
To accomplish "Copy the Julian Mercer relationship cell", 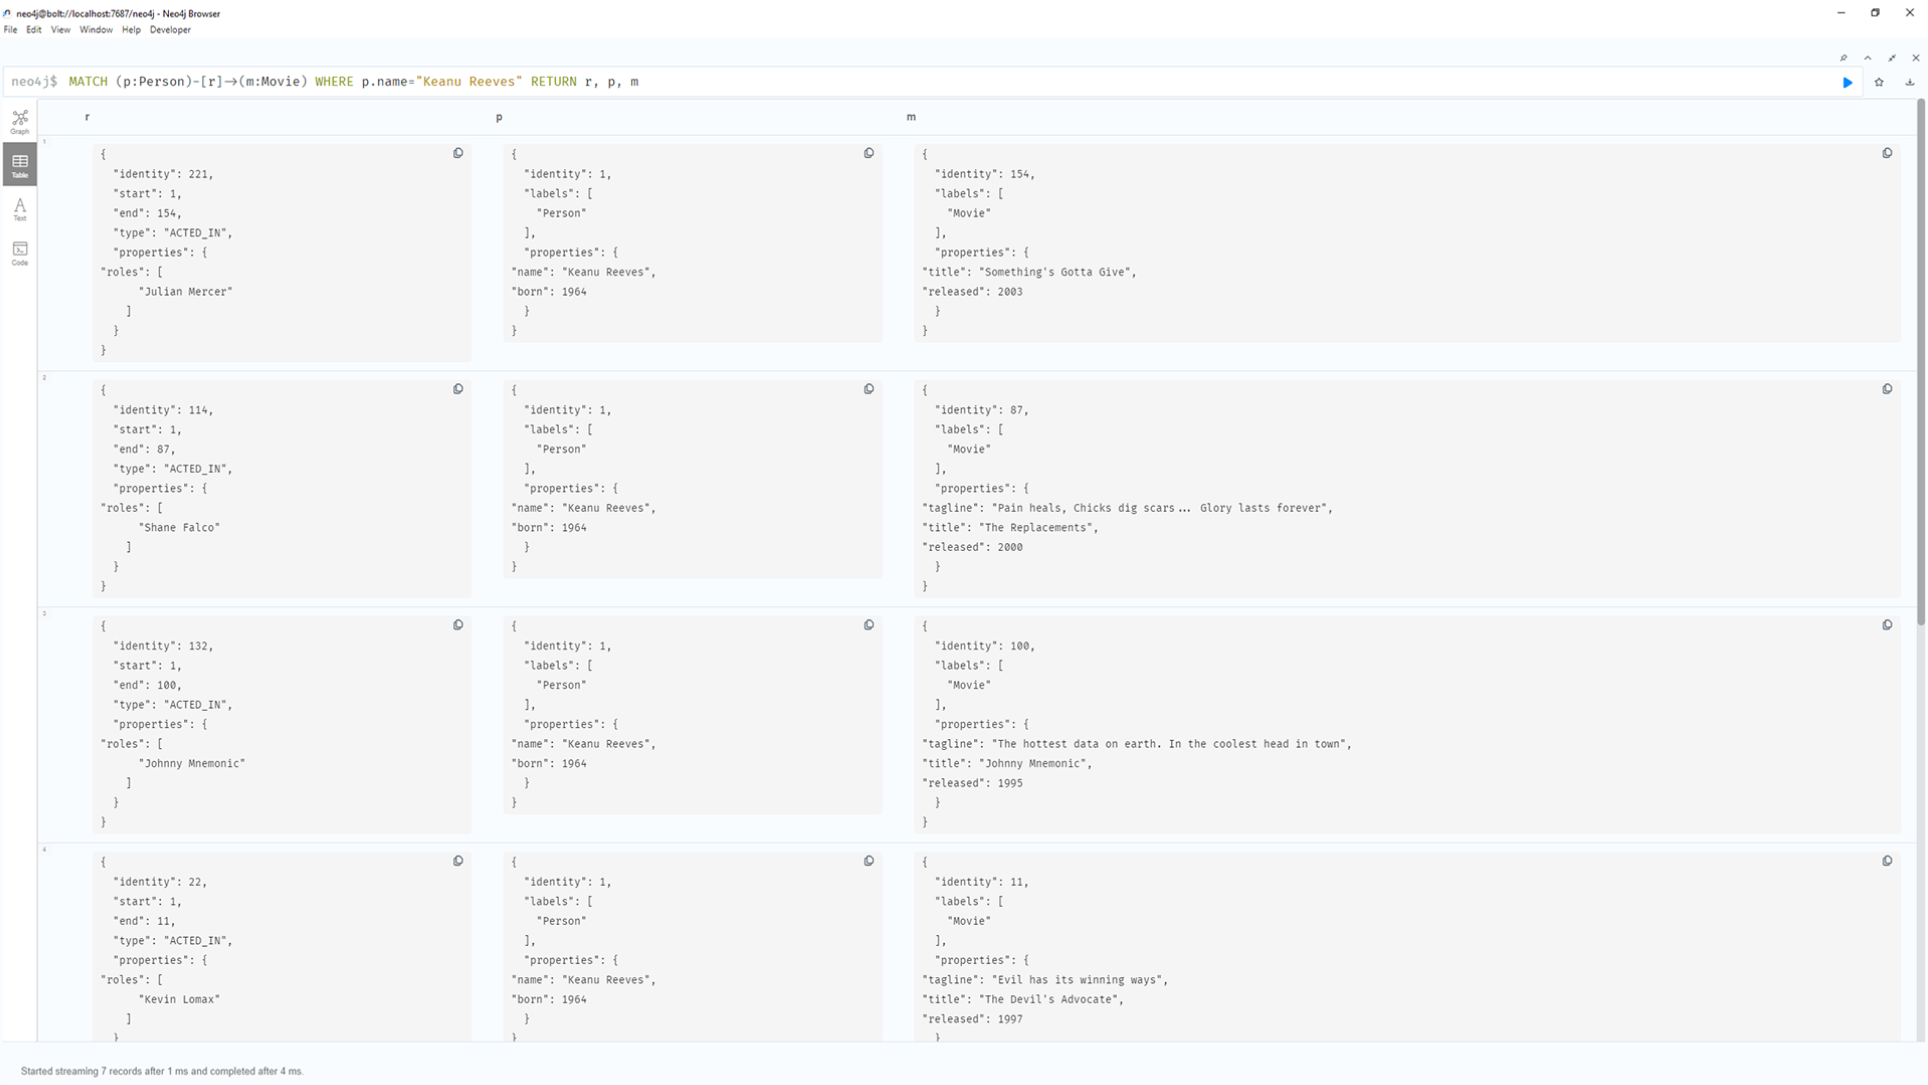I will (x=458, y=153).
